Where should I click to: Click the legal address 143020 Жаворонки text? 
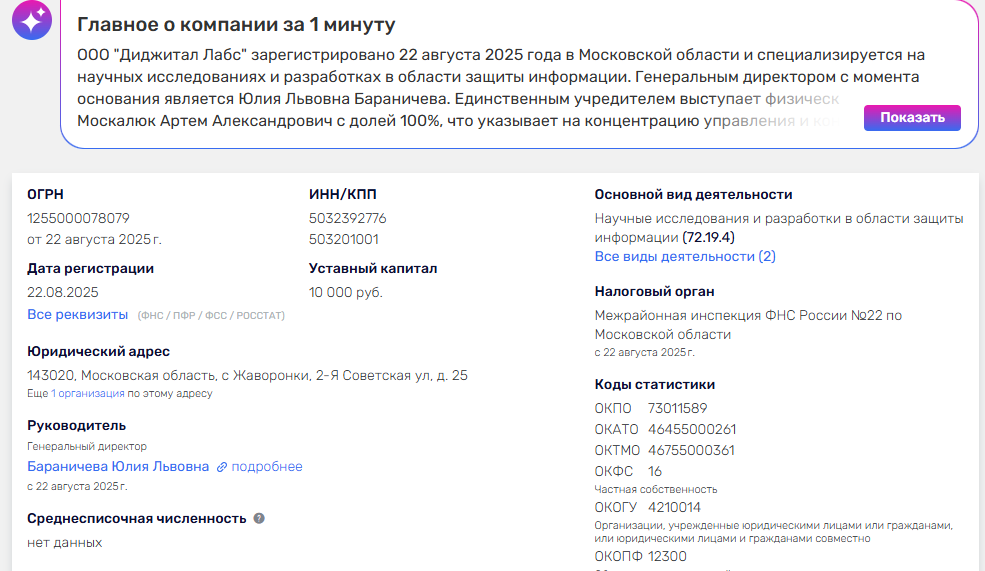tap(248, 375)
